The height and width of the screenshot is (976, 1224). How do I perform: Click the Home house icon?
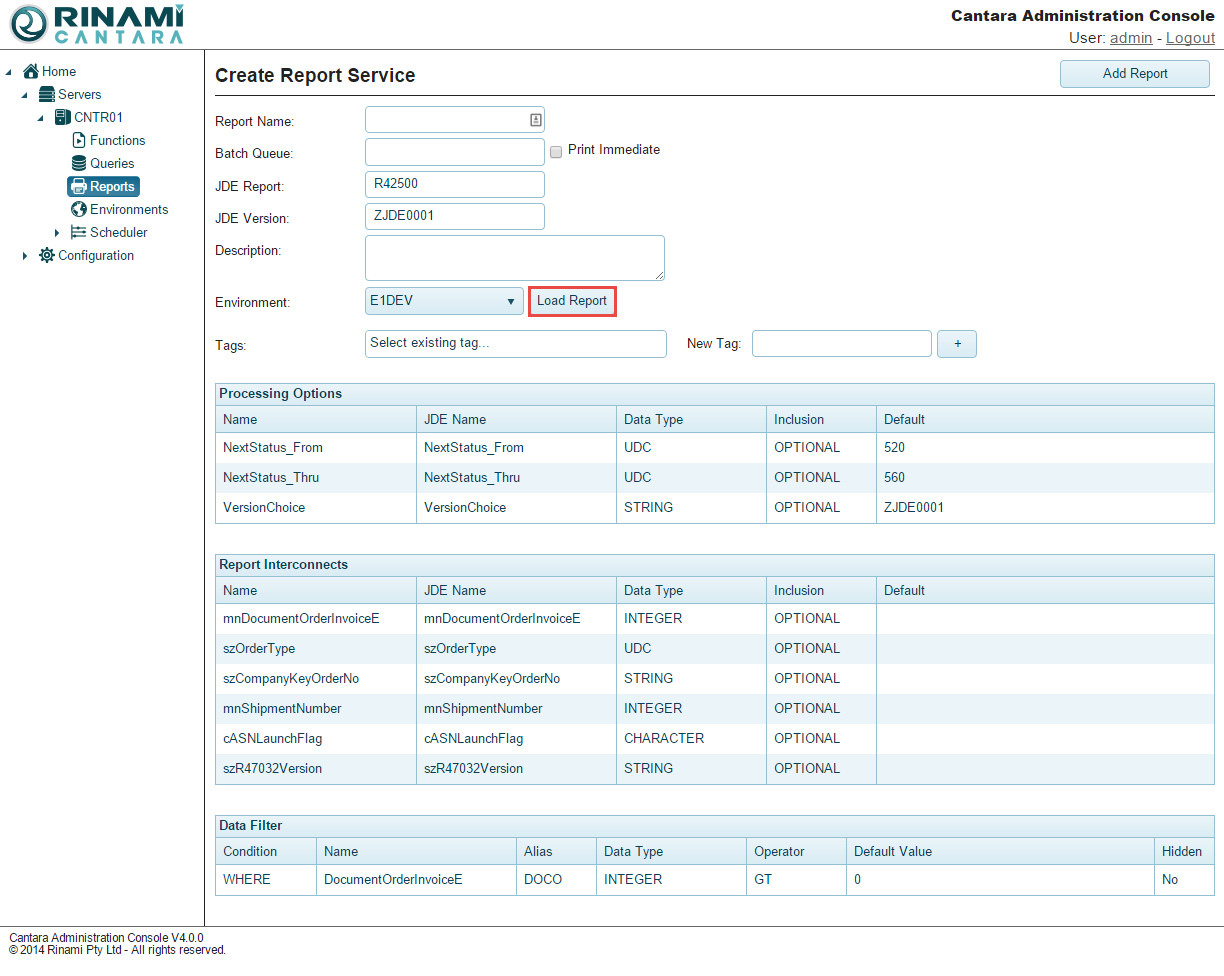[x=31, y=71]
